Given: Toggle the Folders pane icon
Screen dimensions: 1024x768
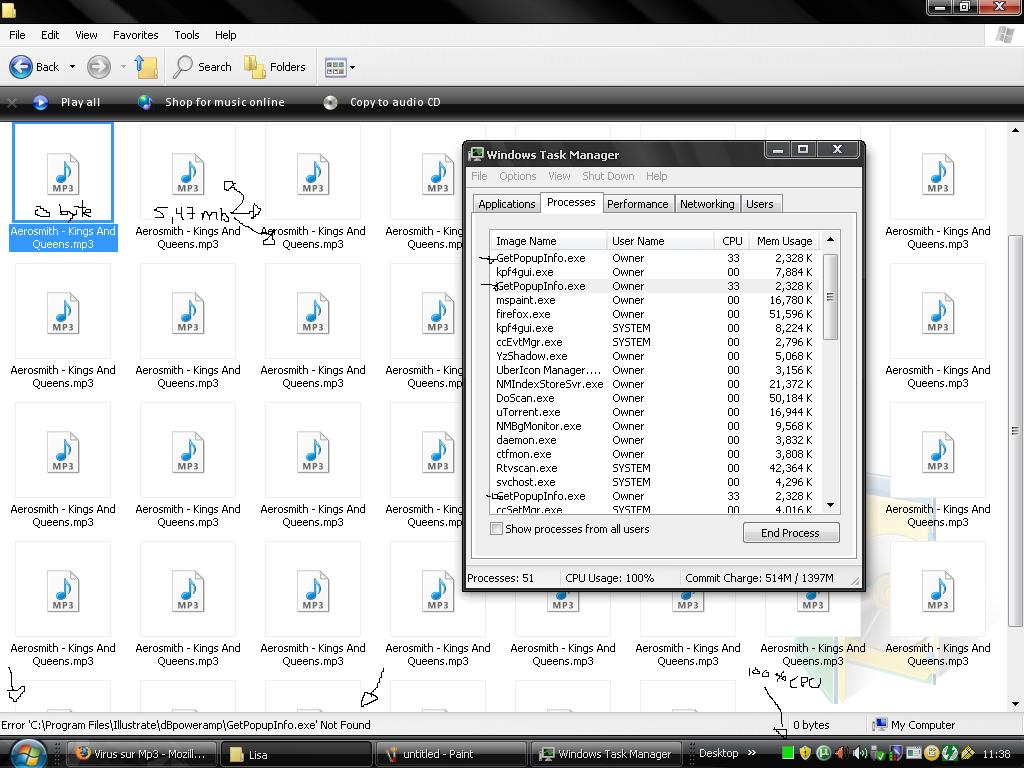Looking at the screenshot, I should coord(255,67).
